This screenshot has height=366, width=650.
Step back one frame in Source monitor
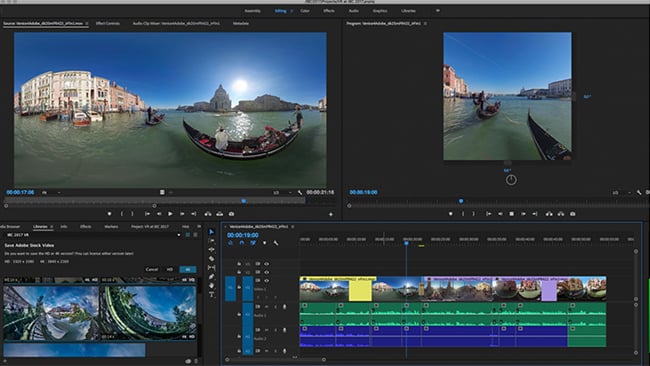click(x=159, y=214)
